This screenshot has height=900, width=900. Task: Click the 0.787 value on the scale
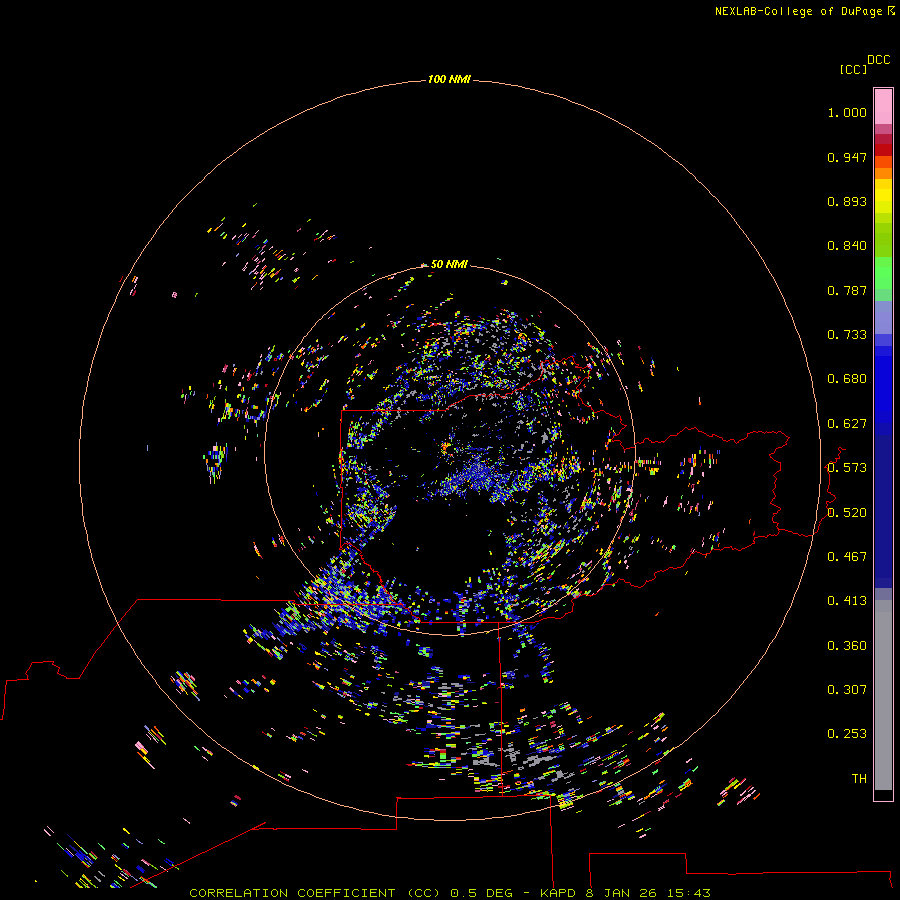tap(847, 290)
